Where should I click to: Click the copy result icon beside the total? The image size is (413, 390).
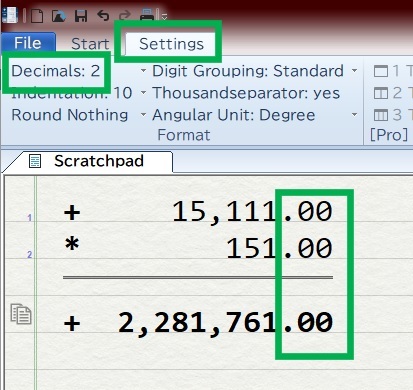point(21,314)
